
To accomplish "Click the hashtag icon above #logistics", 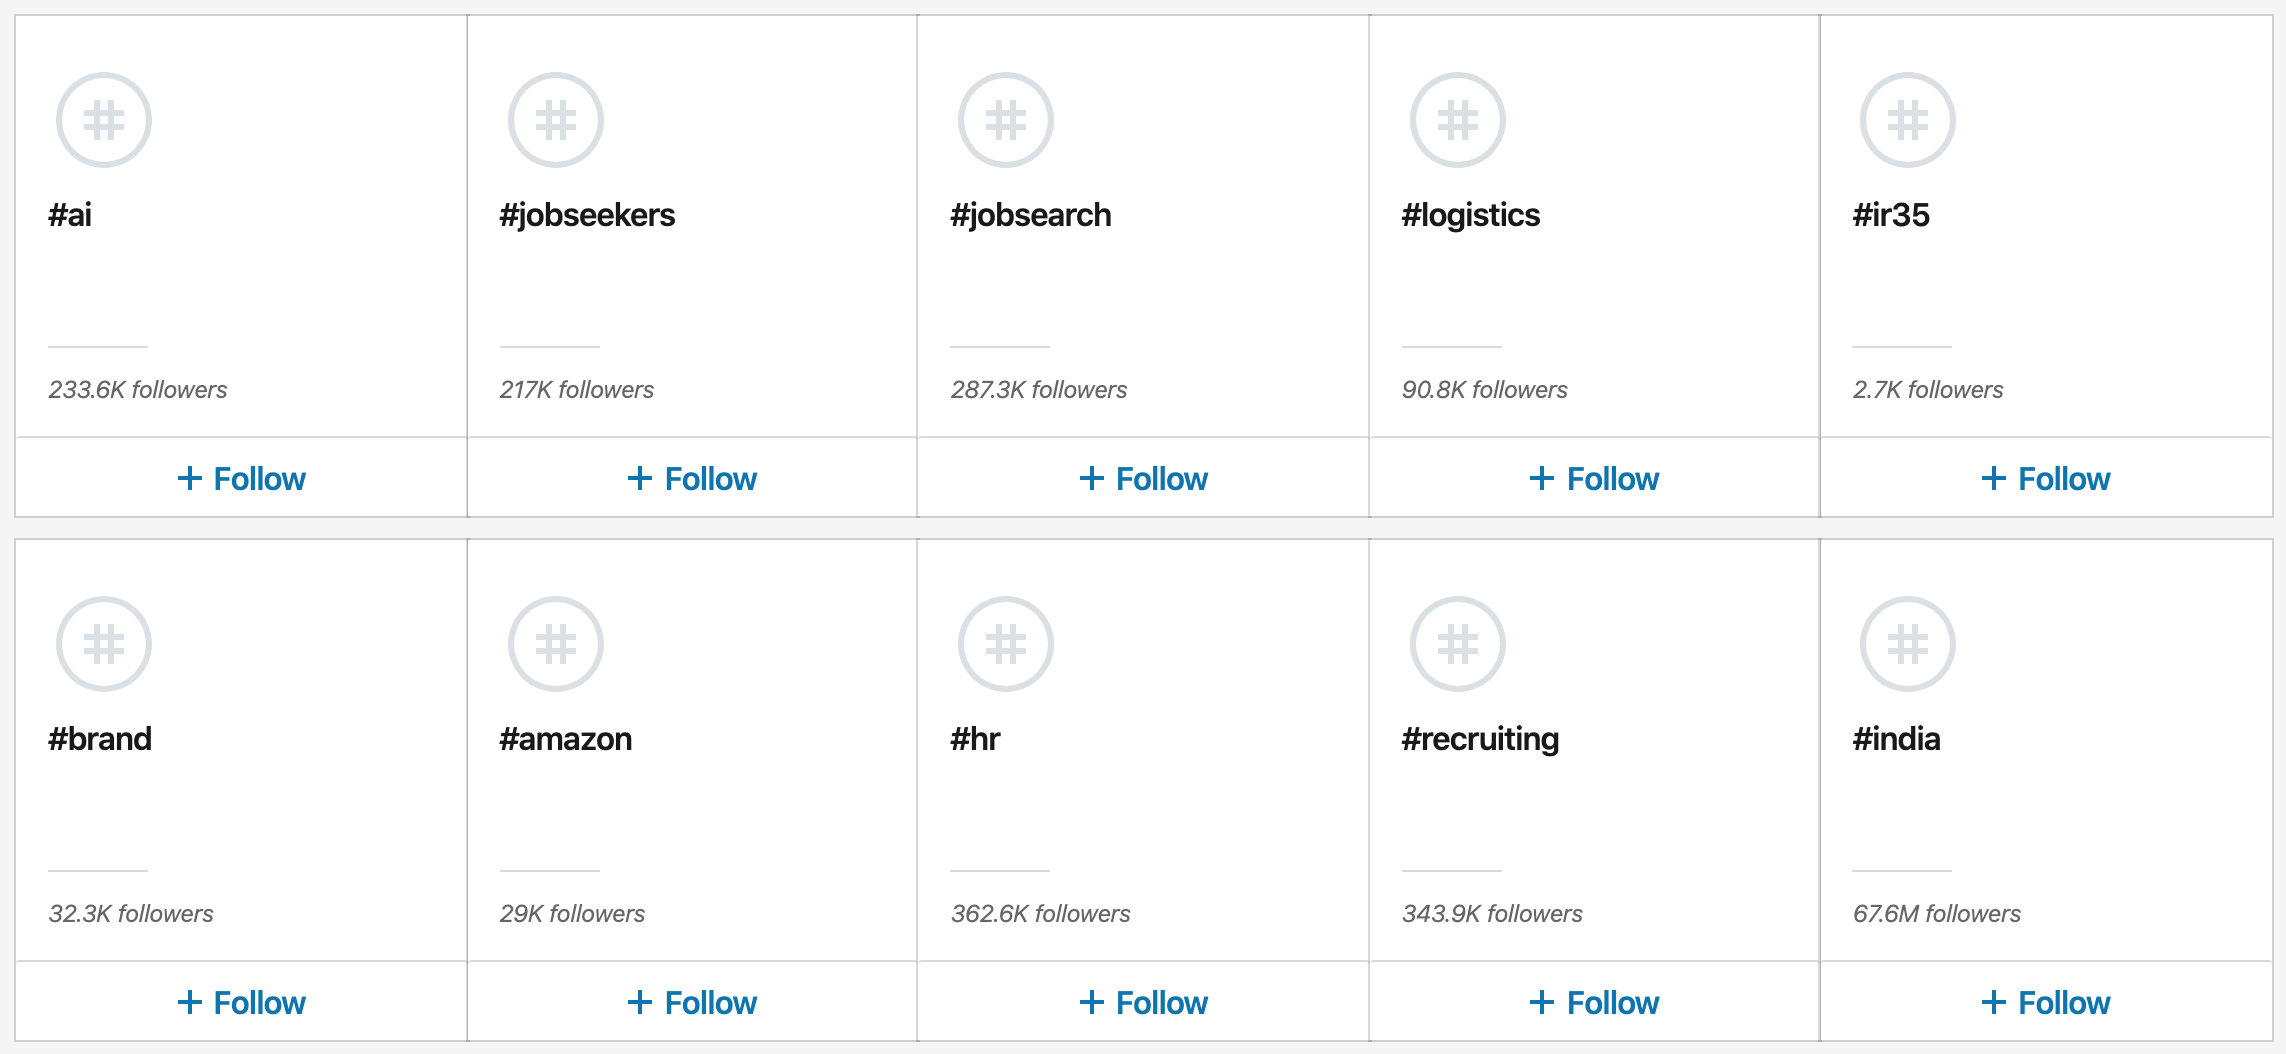I will point(1457,120).
